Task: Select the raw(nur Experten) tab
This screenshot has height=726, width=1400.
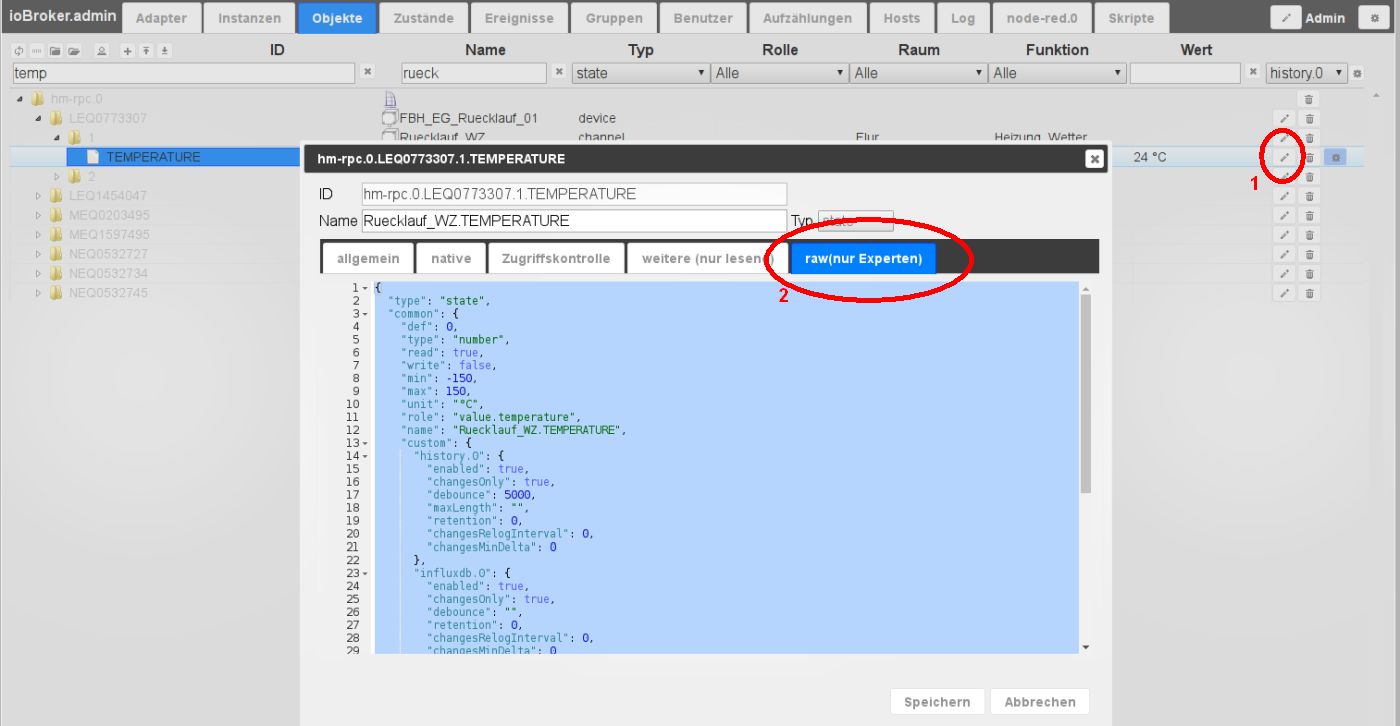Action: [863, 258]
